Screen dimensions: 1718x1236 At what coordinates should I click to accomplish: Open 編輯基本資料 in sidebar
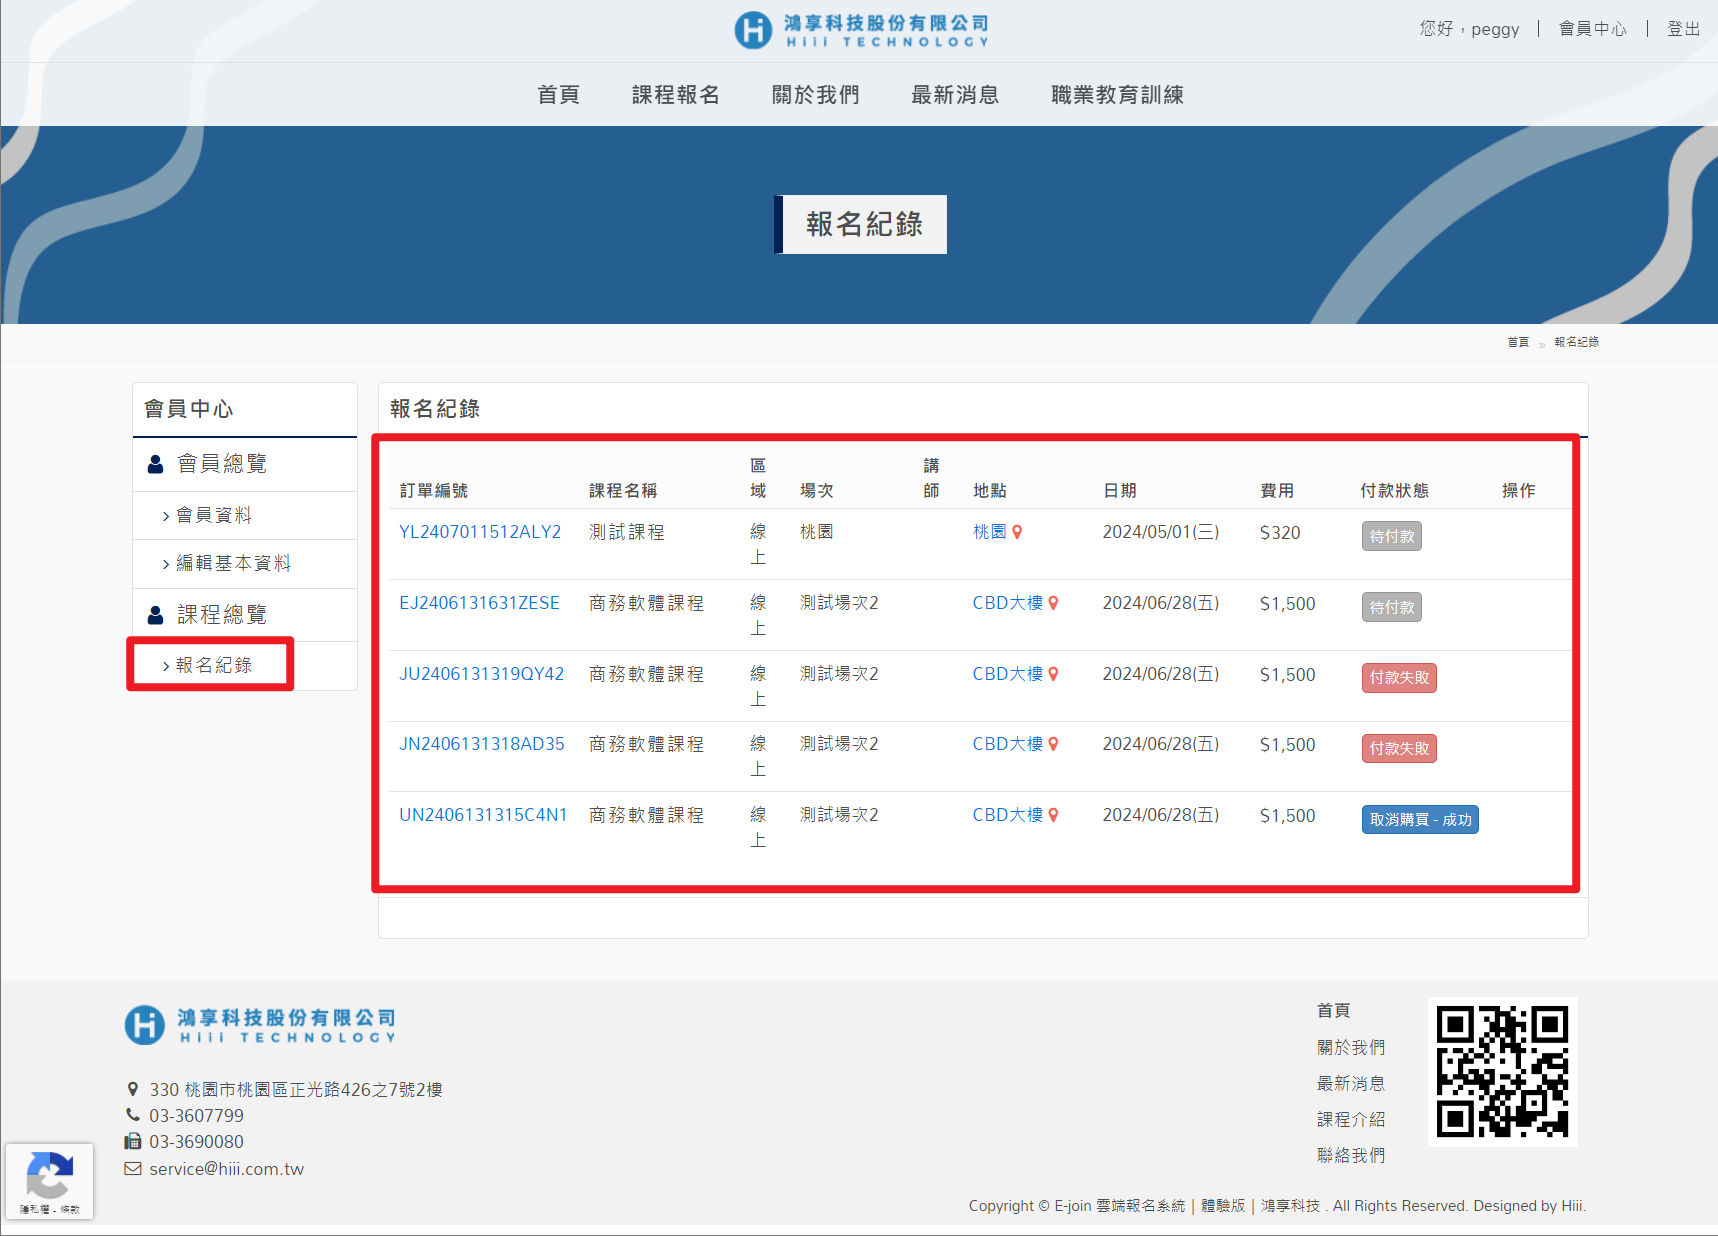232,564
